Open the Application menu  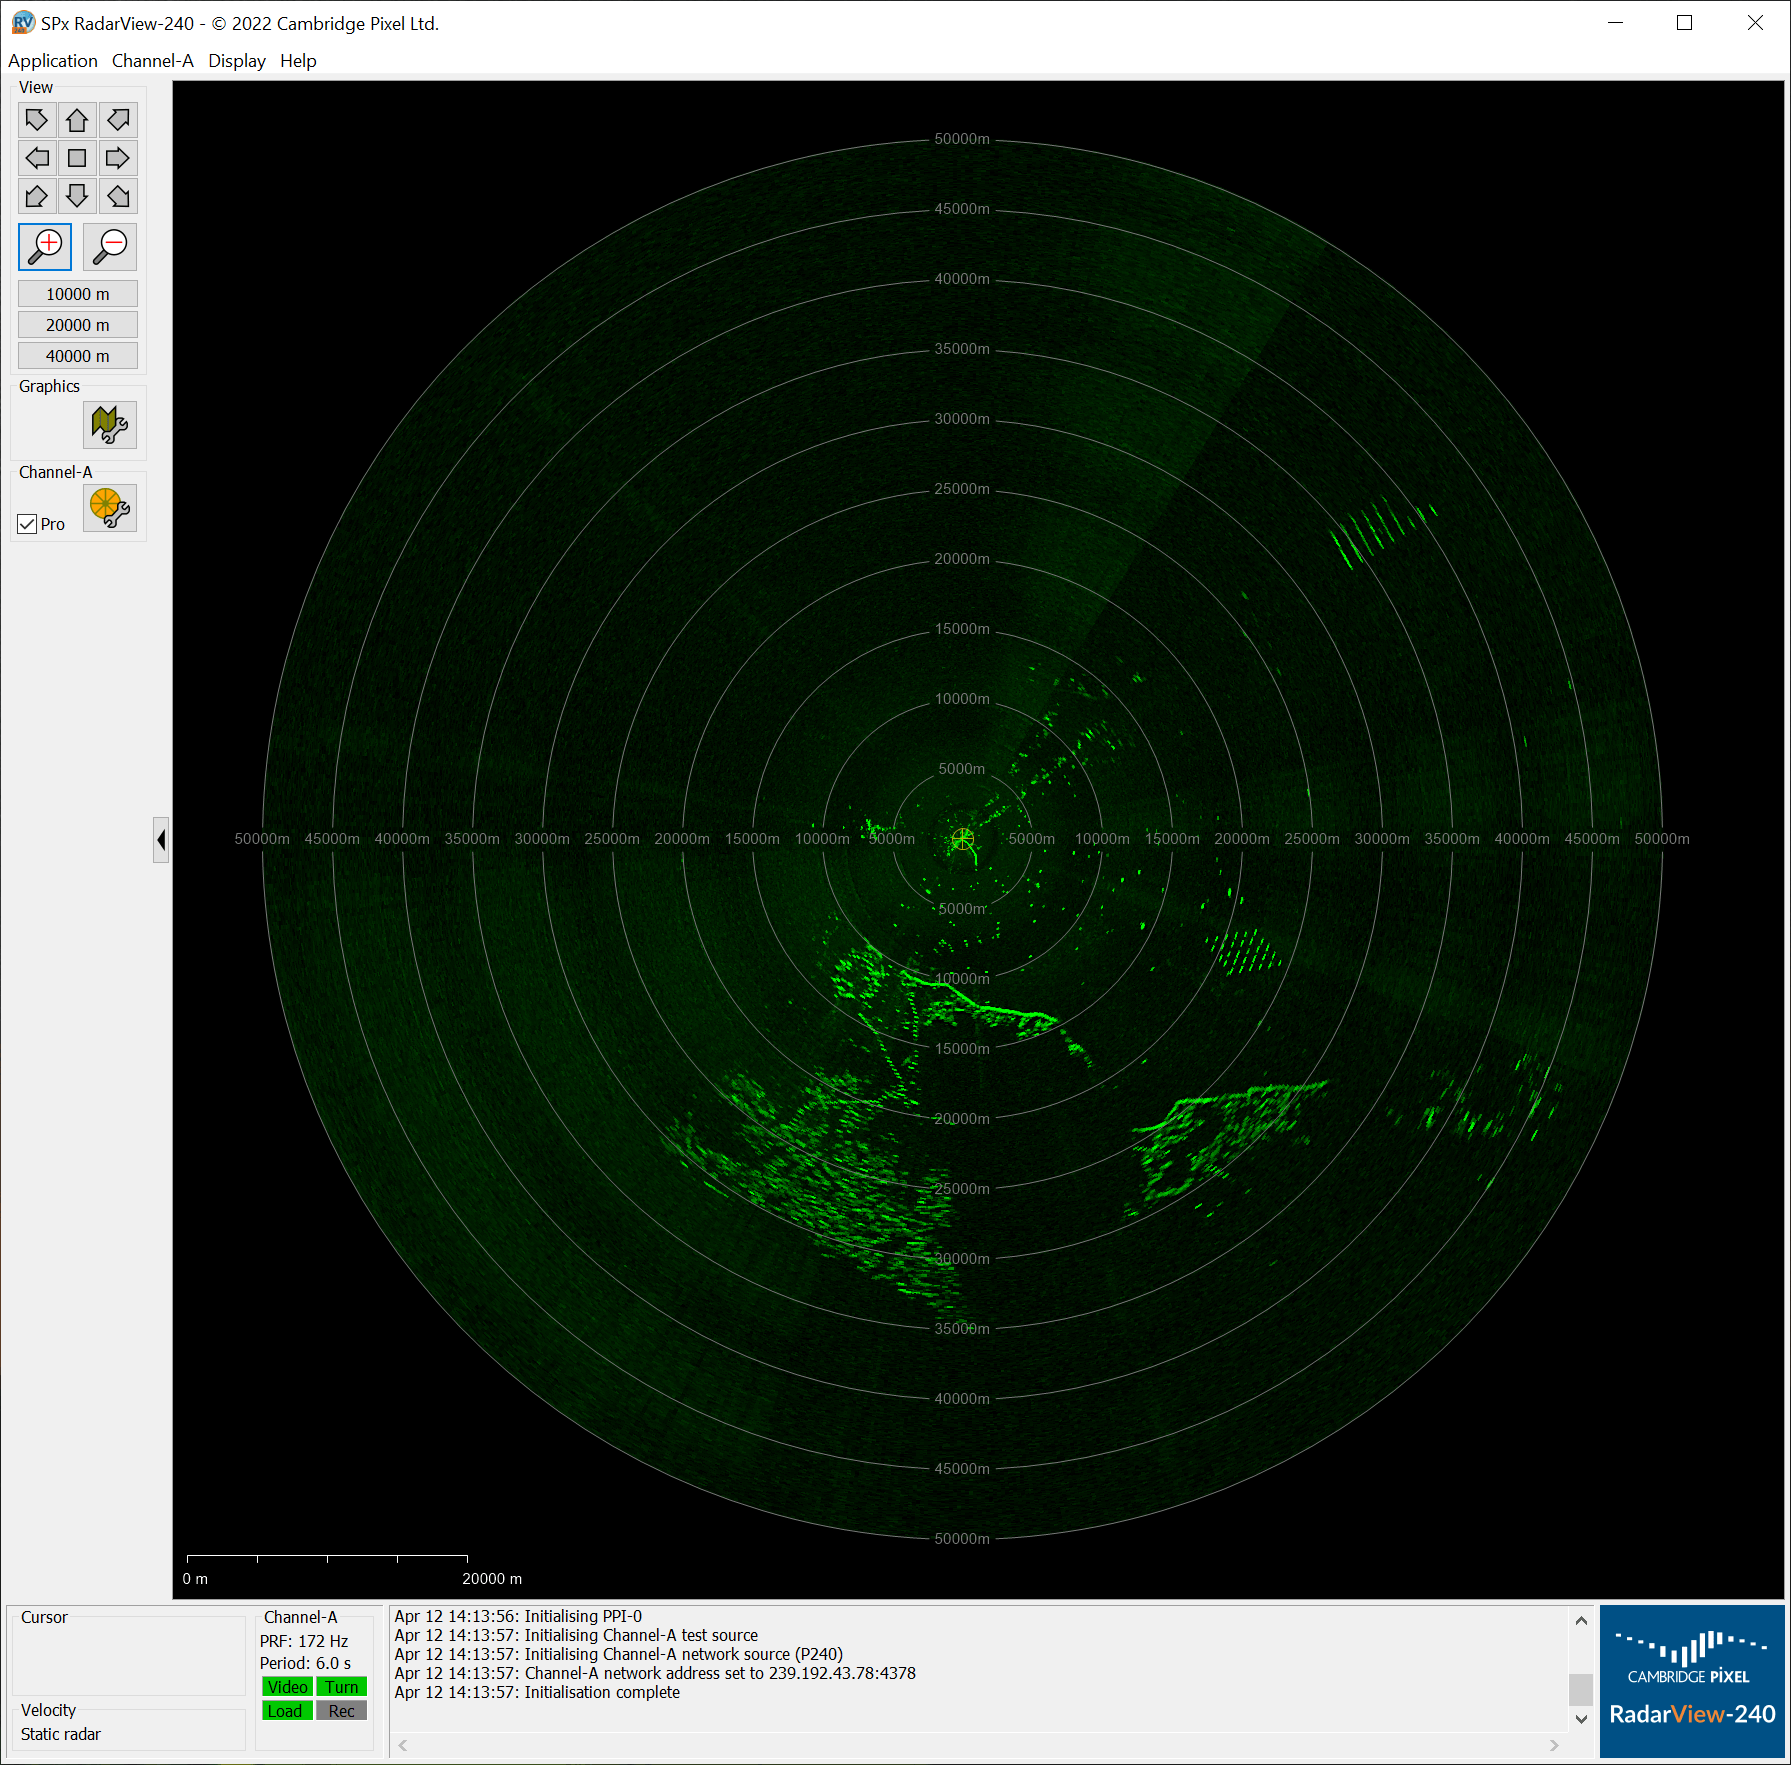pyautogui.click(x=52, y=60)
